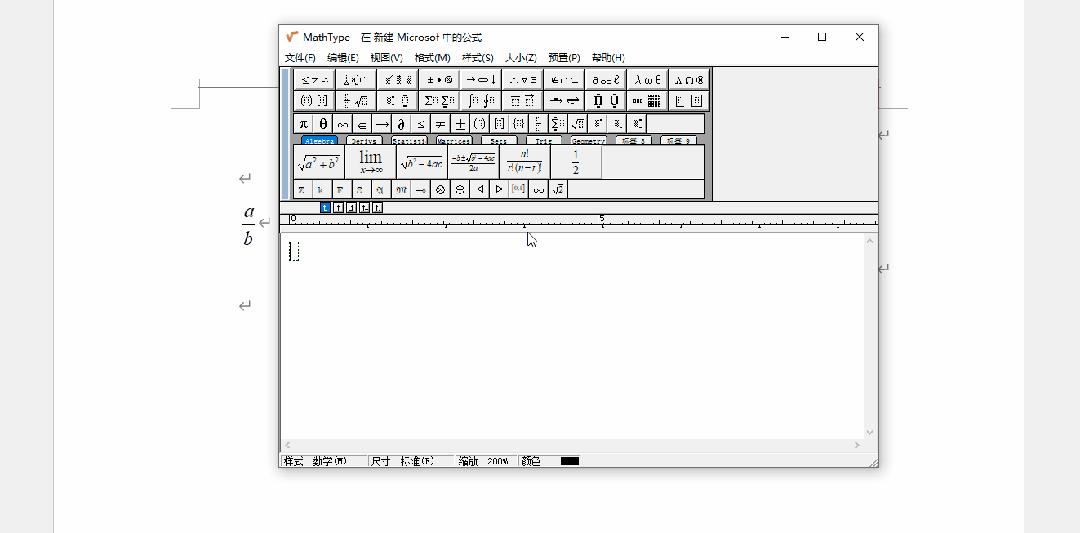Image resolution: width=1080 pixels, height=533 pixels.
Task: Place cursor in the empty equation slot
Action: [294, 251]
